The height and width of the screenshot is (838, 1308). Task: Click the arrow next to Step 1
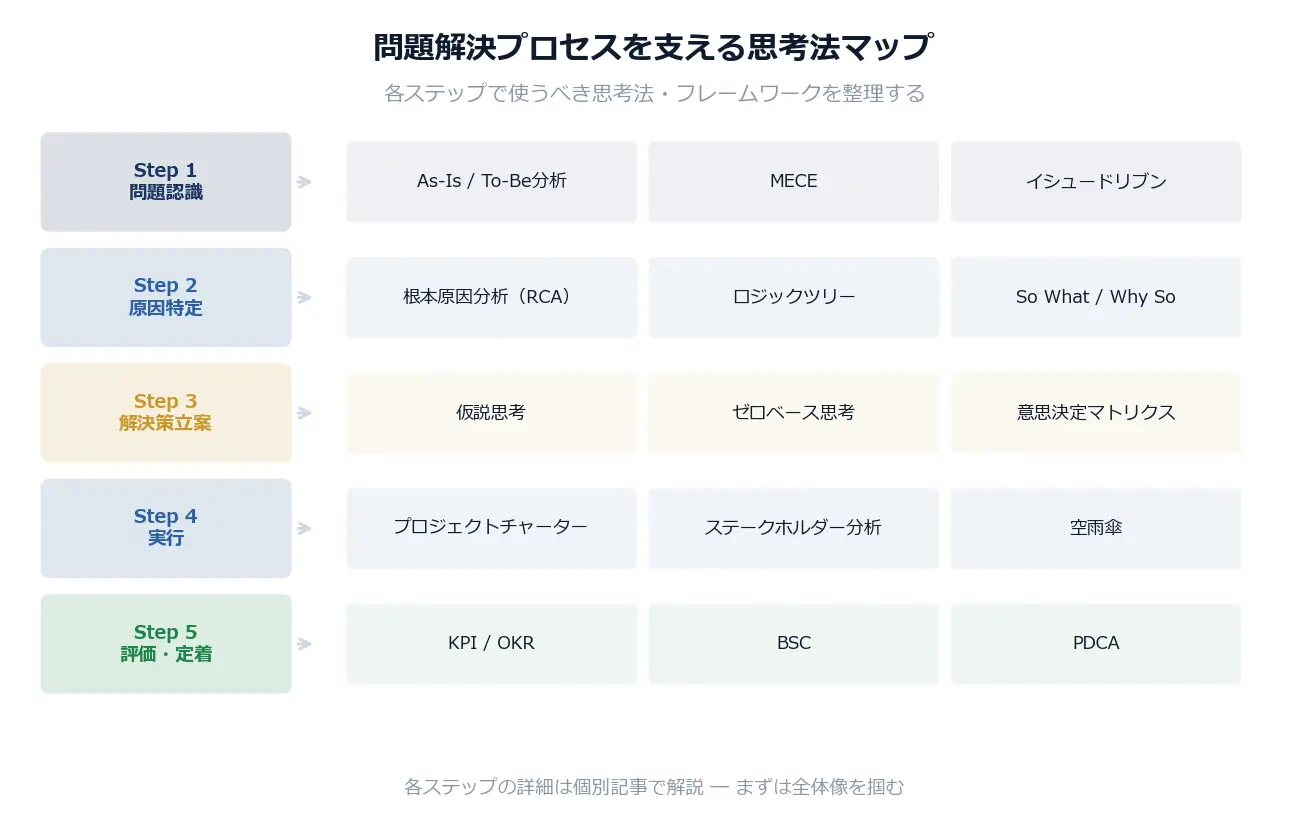304,182
